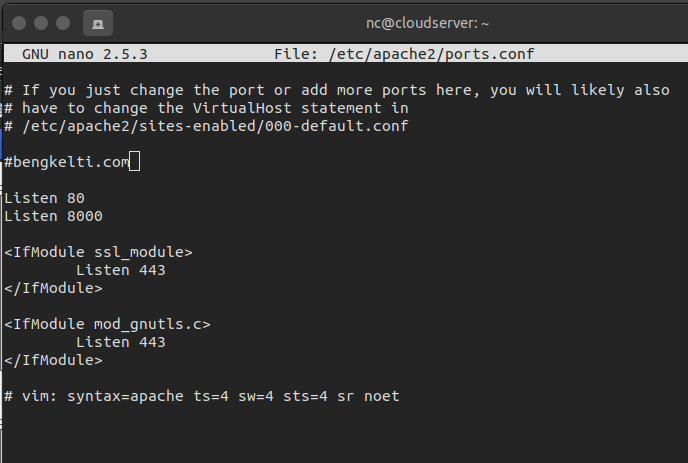Viewport: 688px width, 463px height.
Task: Click the second gray window control button
Action: (41, 23)
